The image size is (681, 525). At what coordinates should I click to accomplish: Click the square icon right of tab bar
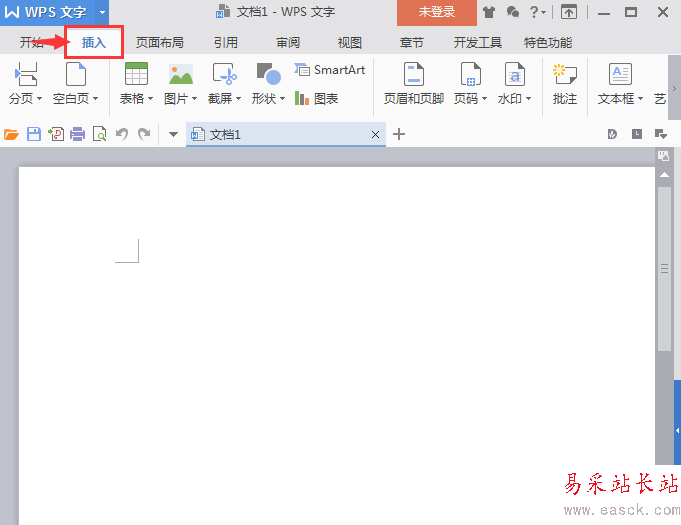(637, 134)
